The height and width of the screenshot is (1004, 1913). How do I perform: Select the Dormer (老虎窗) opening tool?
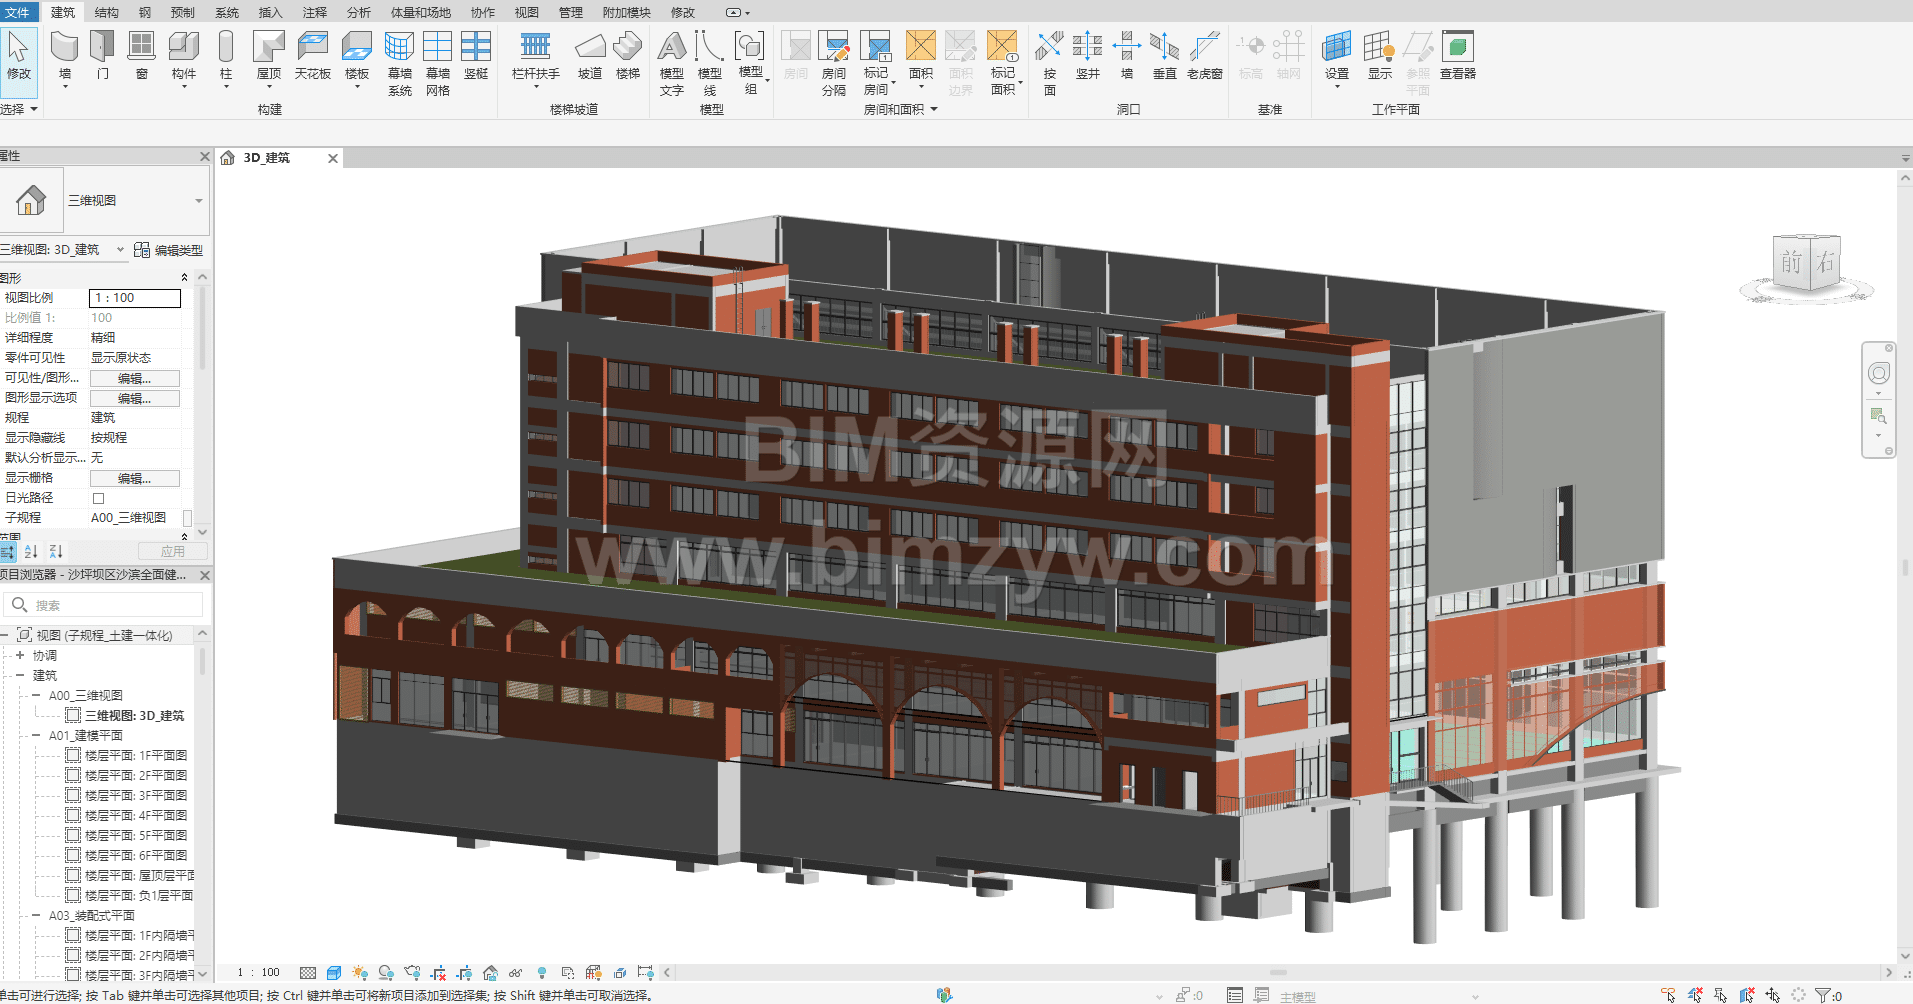[x=1205, y=55]
